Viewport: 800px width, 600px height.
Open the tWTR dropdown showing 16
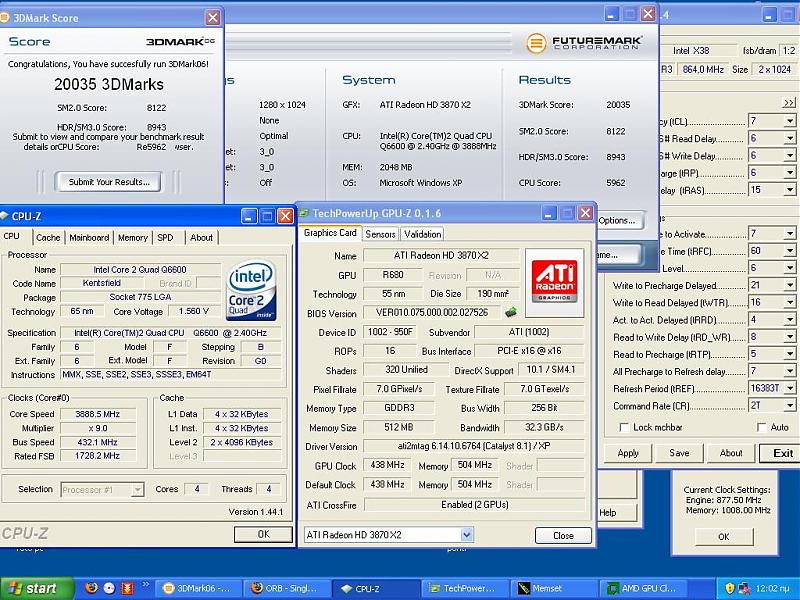click(790, 303)
